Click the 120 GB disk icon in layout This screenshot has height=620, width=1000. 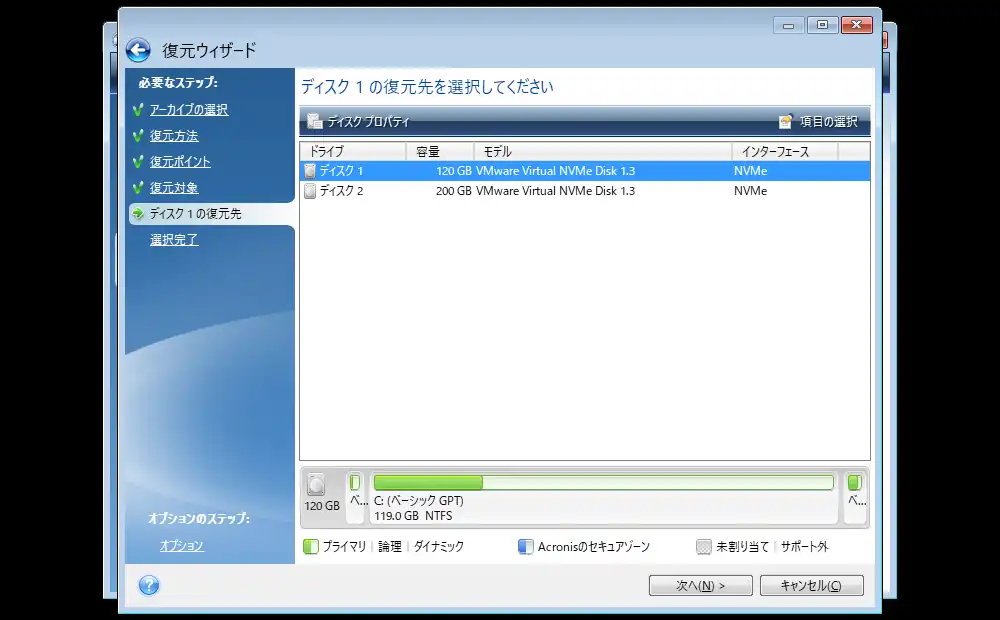click(317, 487)
